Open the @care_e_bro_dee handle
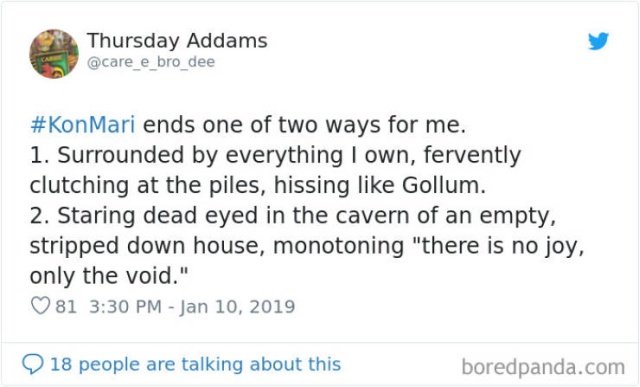Image resolution: width=640 pixels, height=387 pixels. 151,62
